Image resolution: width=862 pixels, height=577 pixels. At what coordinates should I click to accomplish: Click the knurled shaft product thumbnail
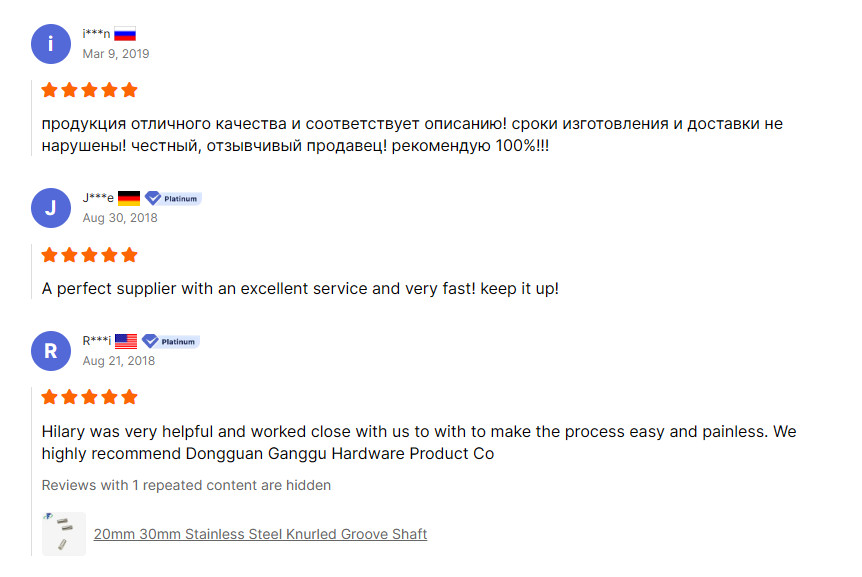click(x=63, y=533)
